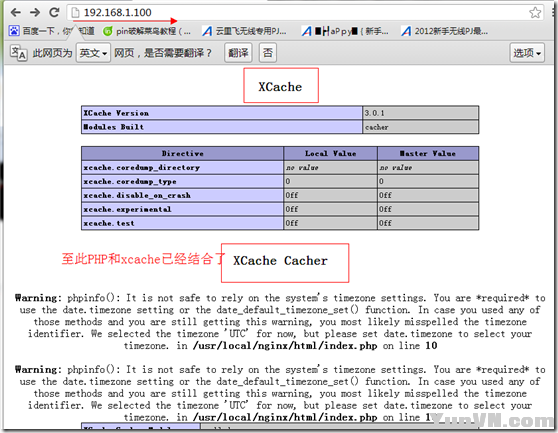This screenshot has height=433, width=558.
Task: Click the xcache.coredump_type directive
Action: tap(130, 181)
